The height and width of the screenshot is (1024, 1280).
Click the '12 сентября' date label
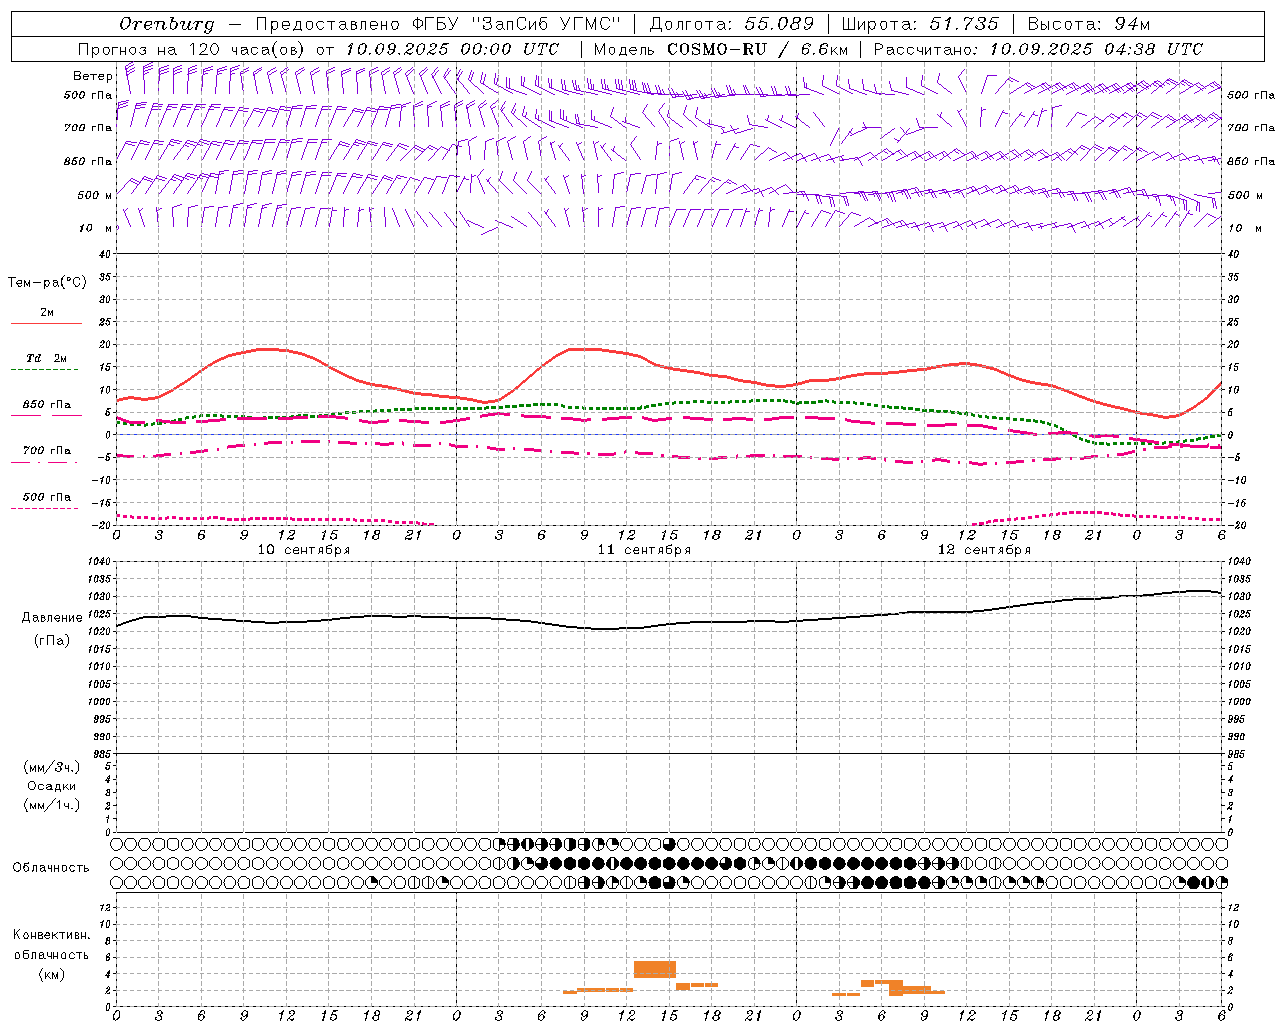(984, 550)
